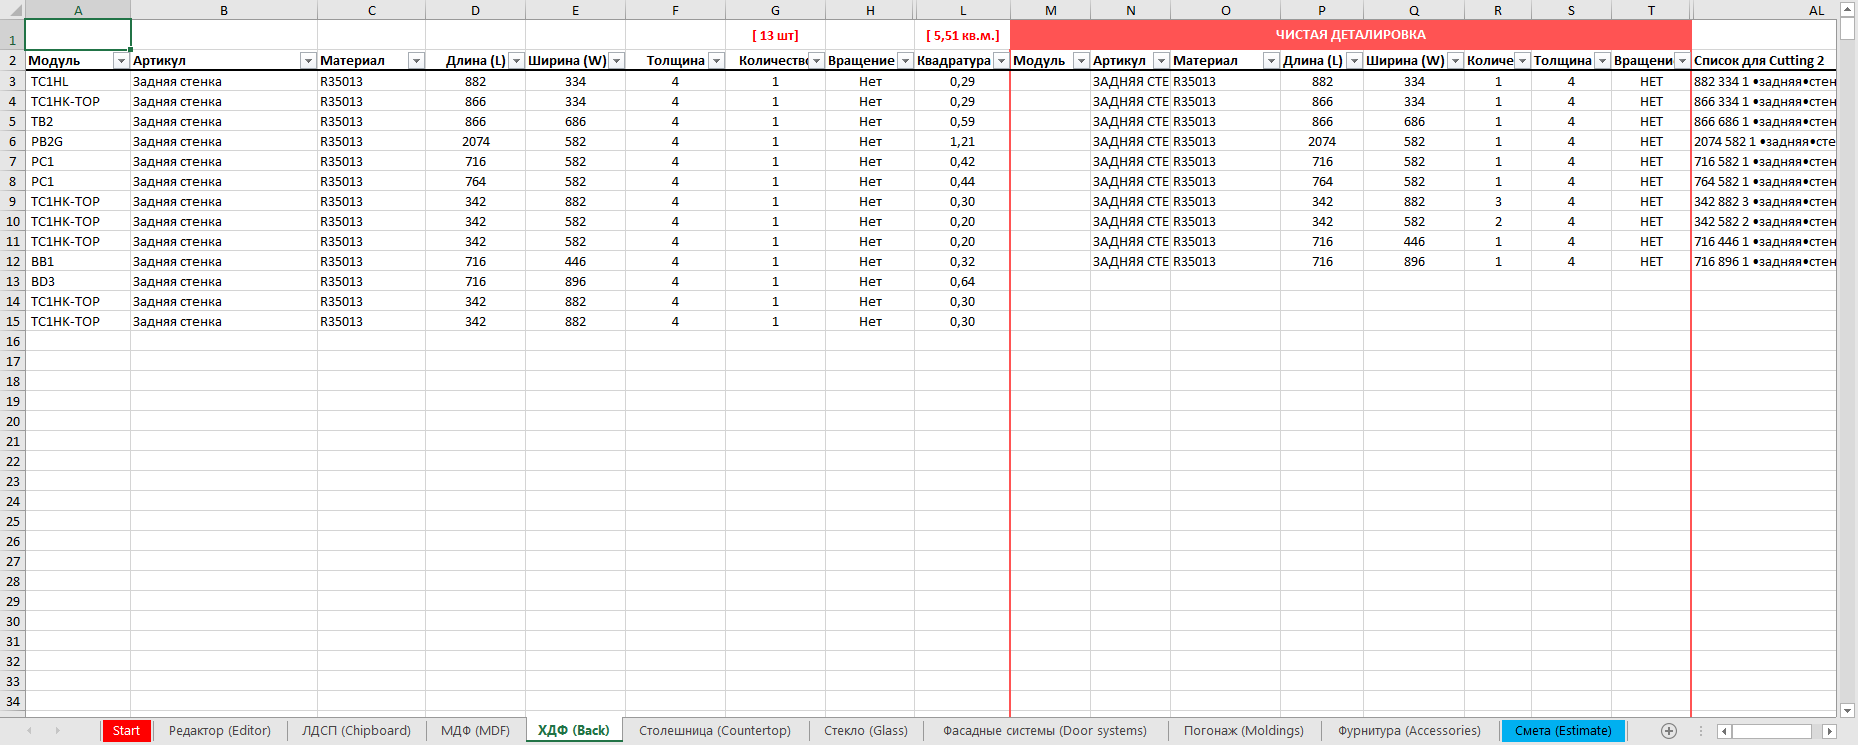The width and height of the screenshot is (1858, 745).
Task: Open the ЛДСП (Chipboard) sheet tab
Action: (x=356, y=731)
